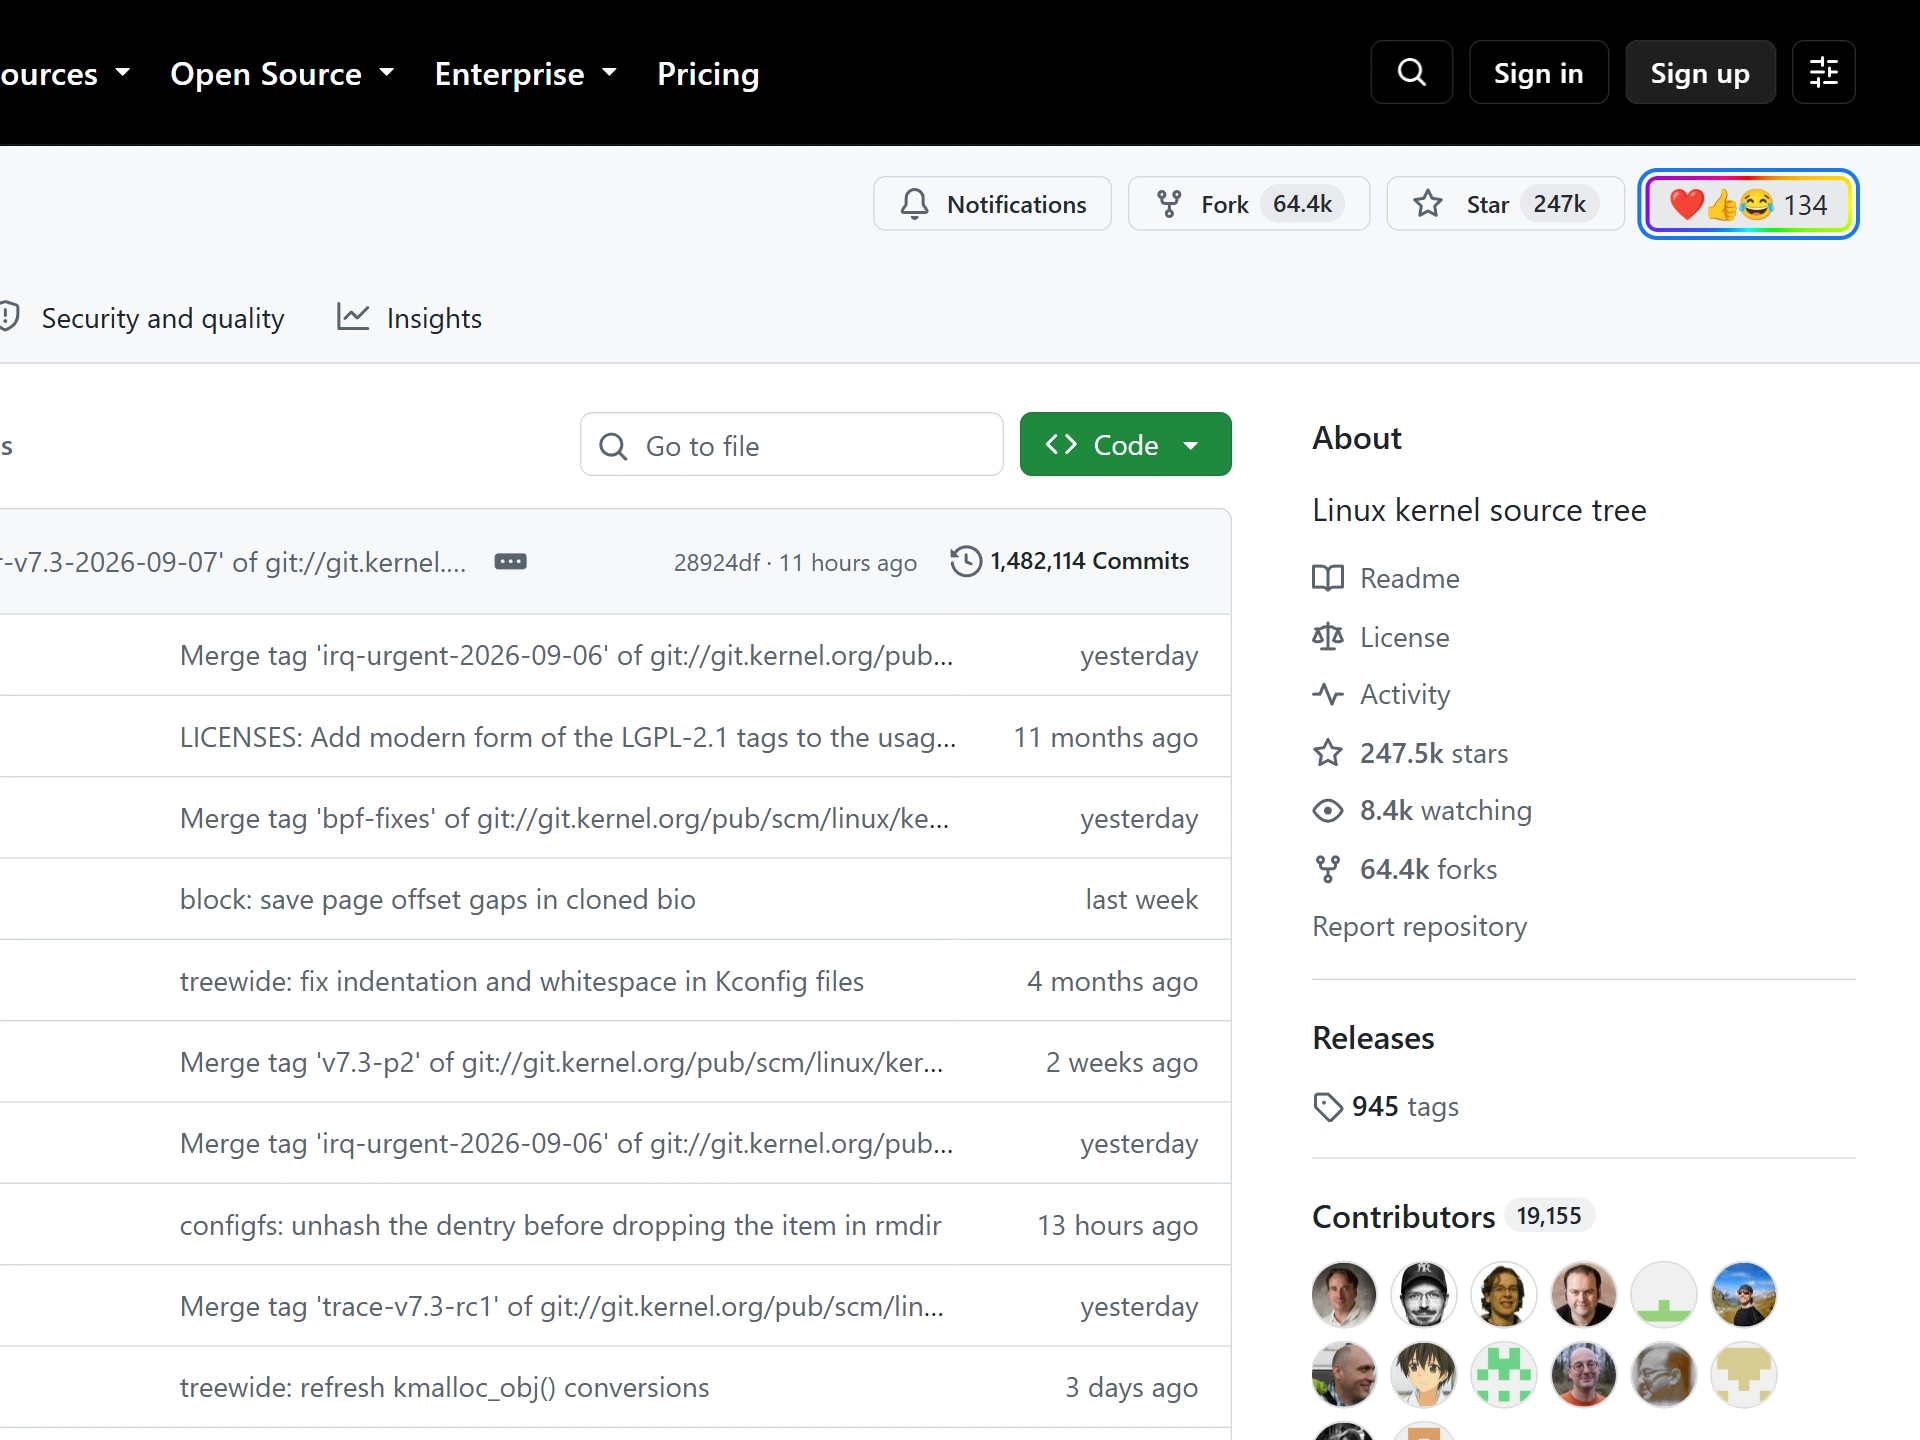Click Sign in
The image size is (1920, 1440).
pyautogui.click(x=1538, y=72)
